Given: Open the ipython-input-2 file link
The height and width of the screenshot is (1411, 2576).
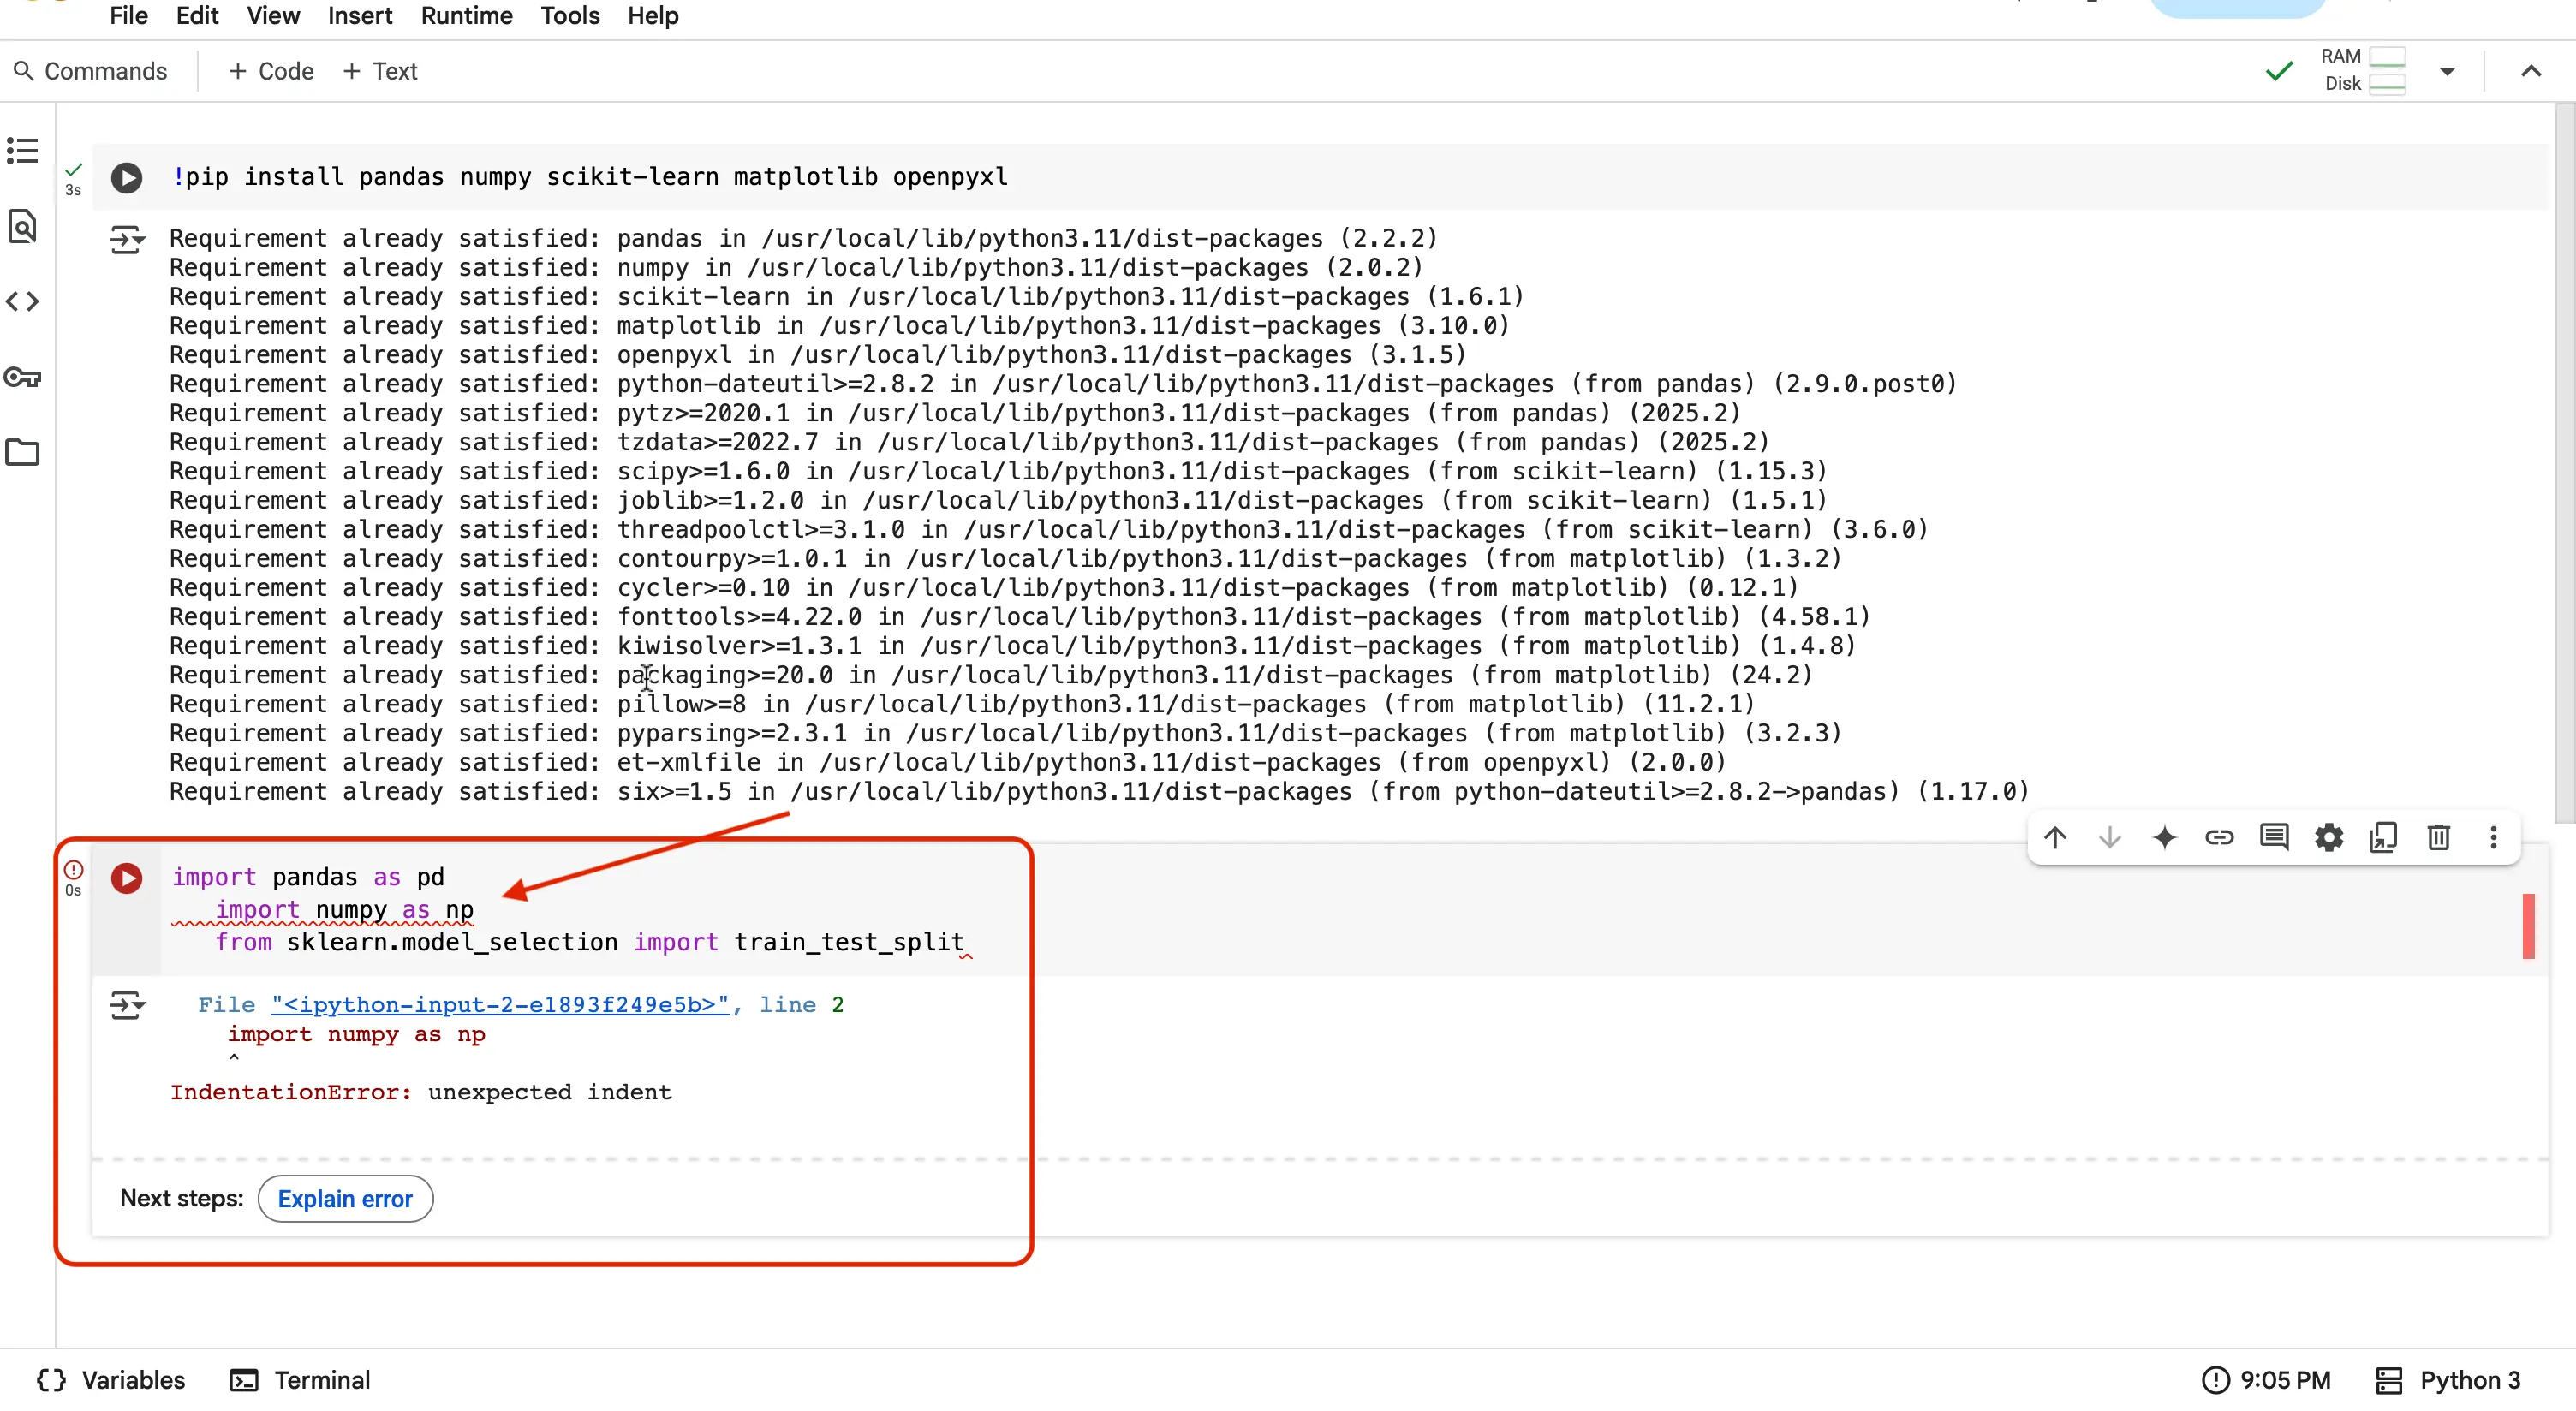Looking at the screenshot, I should click(500, 1004).
